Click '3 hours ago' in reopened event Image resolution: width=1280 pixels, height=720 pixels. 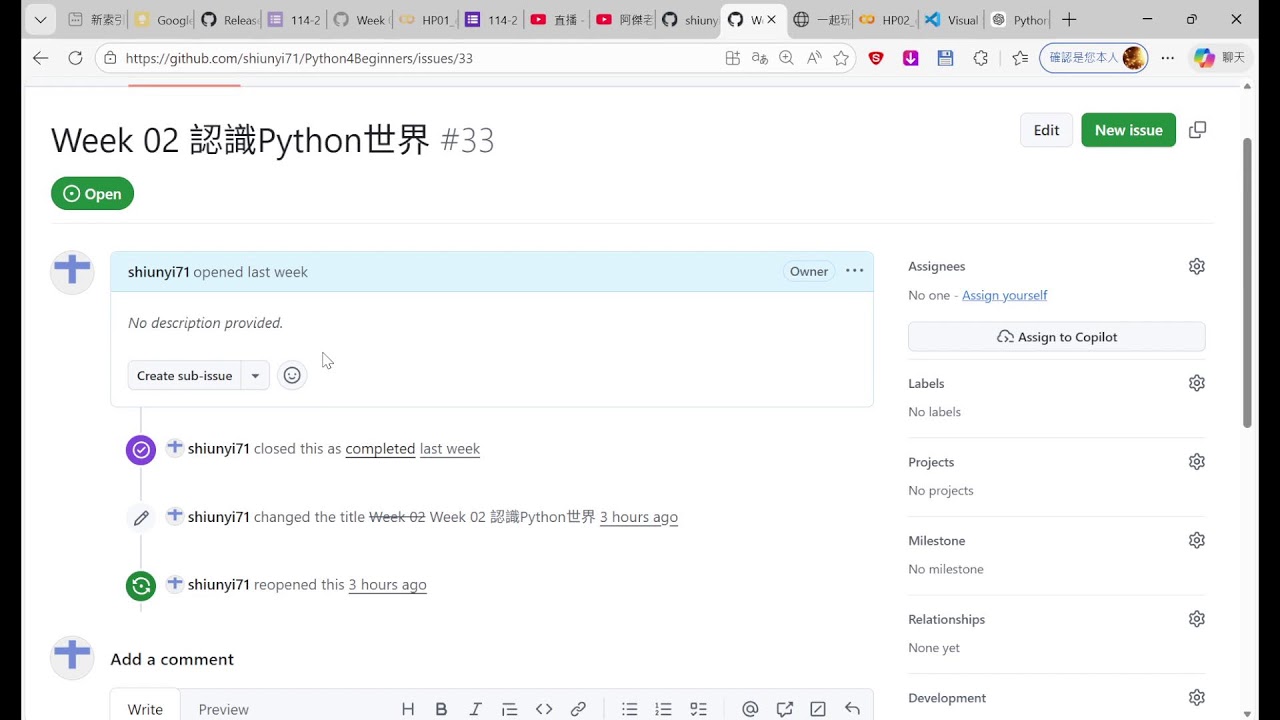(388, 585)
